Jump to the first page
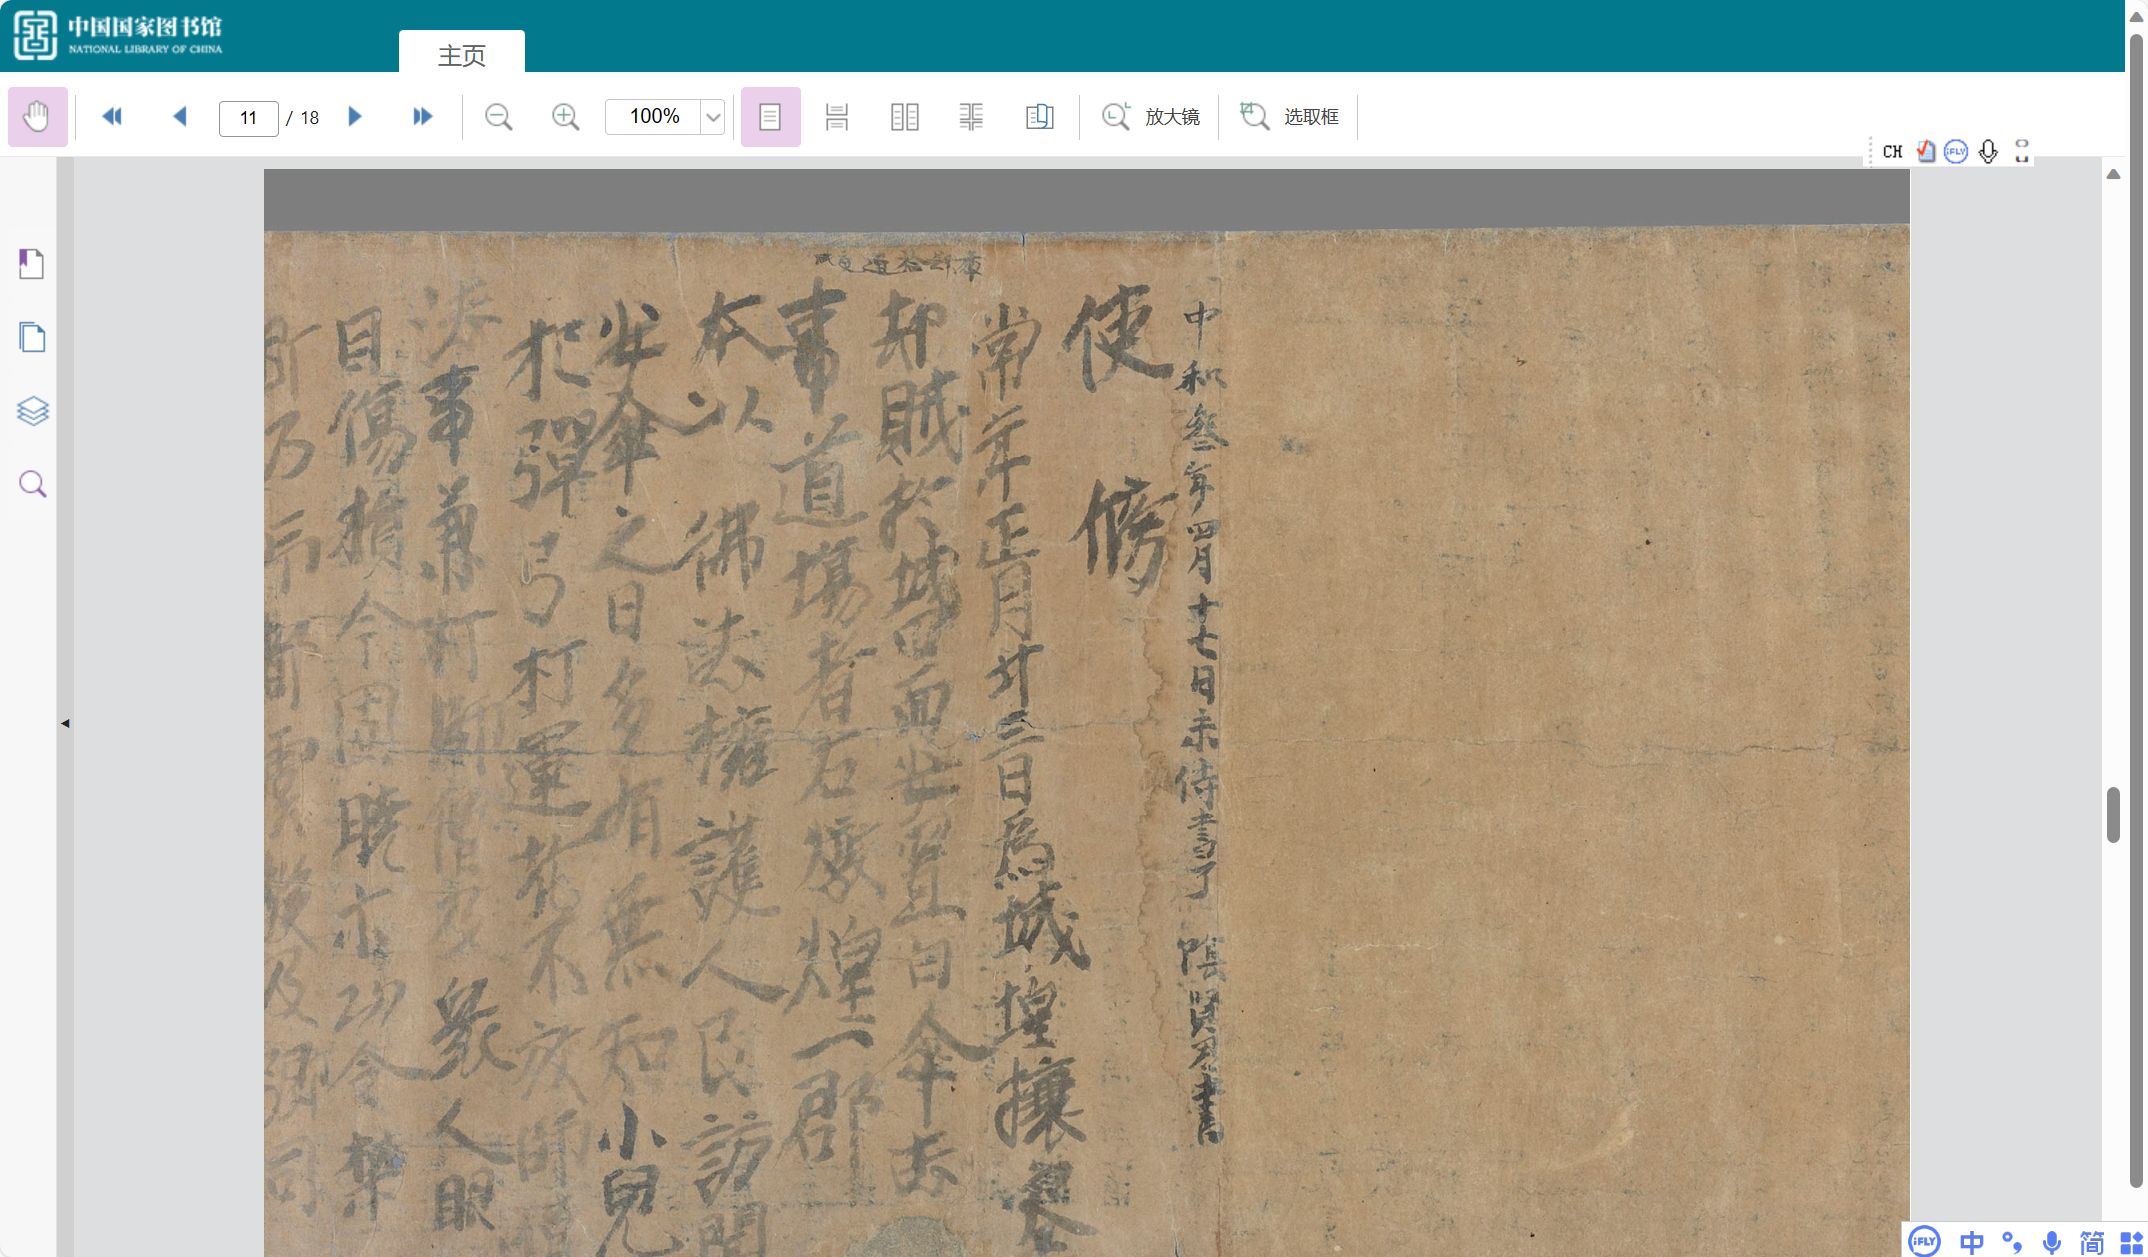 [x=112, y=117]
